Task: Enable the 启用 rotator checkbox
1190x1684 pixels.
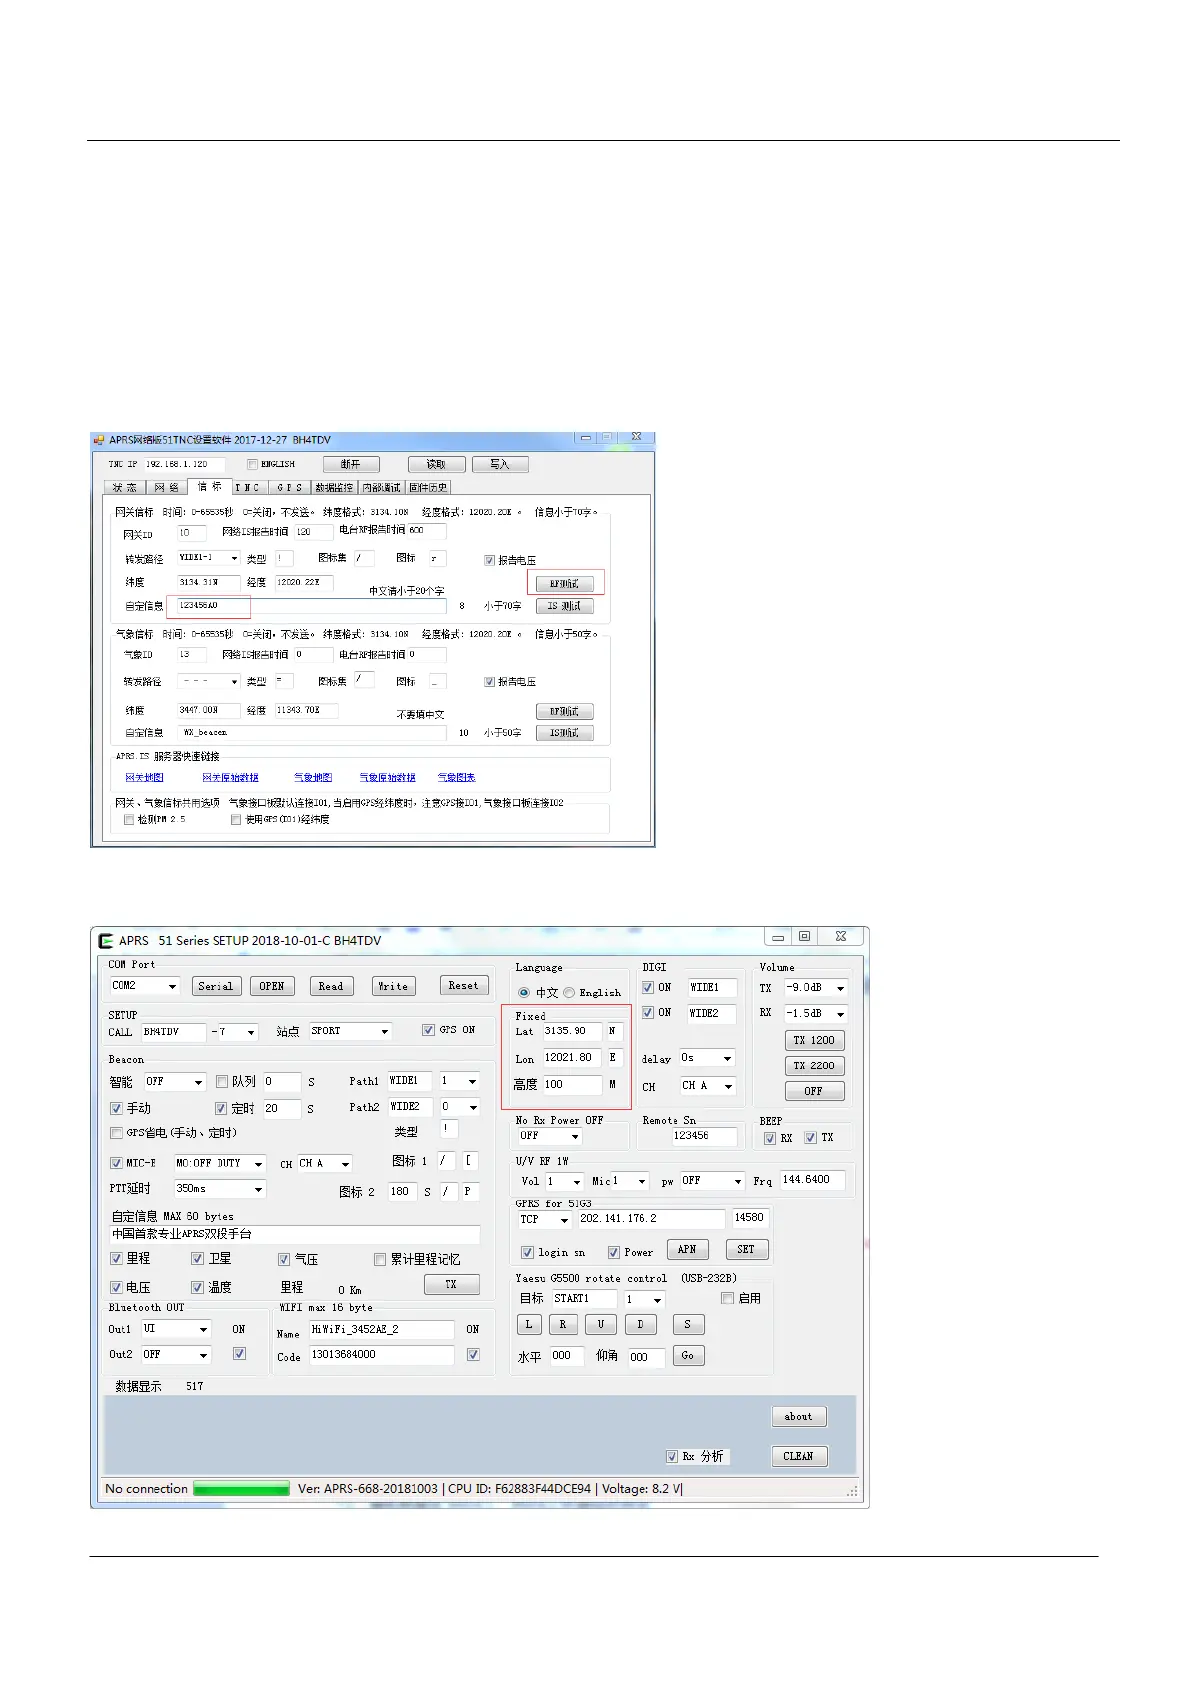Action: [728, 1298]
